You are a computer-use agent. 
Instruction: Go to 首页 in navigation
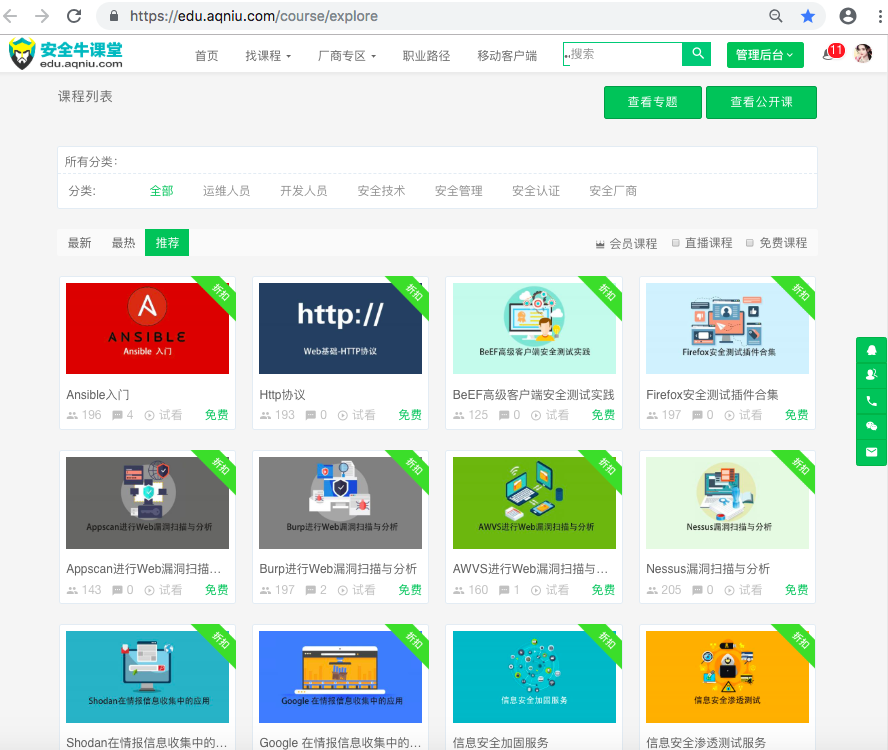[207, 56]
